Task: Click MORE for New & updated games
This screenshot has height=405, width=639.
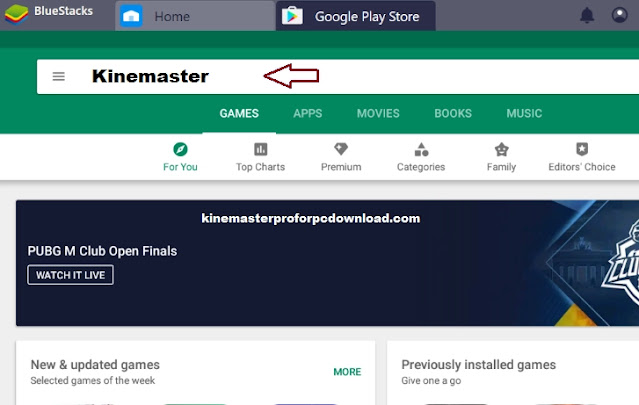Action: pos(347,372)
